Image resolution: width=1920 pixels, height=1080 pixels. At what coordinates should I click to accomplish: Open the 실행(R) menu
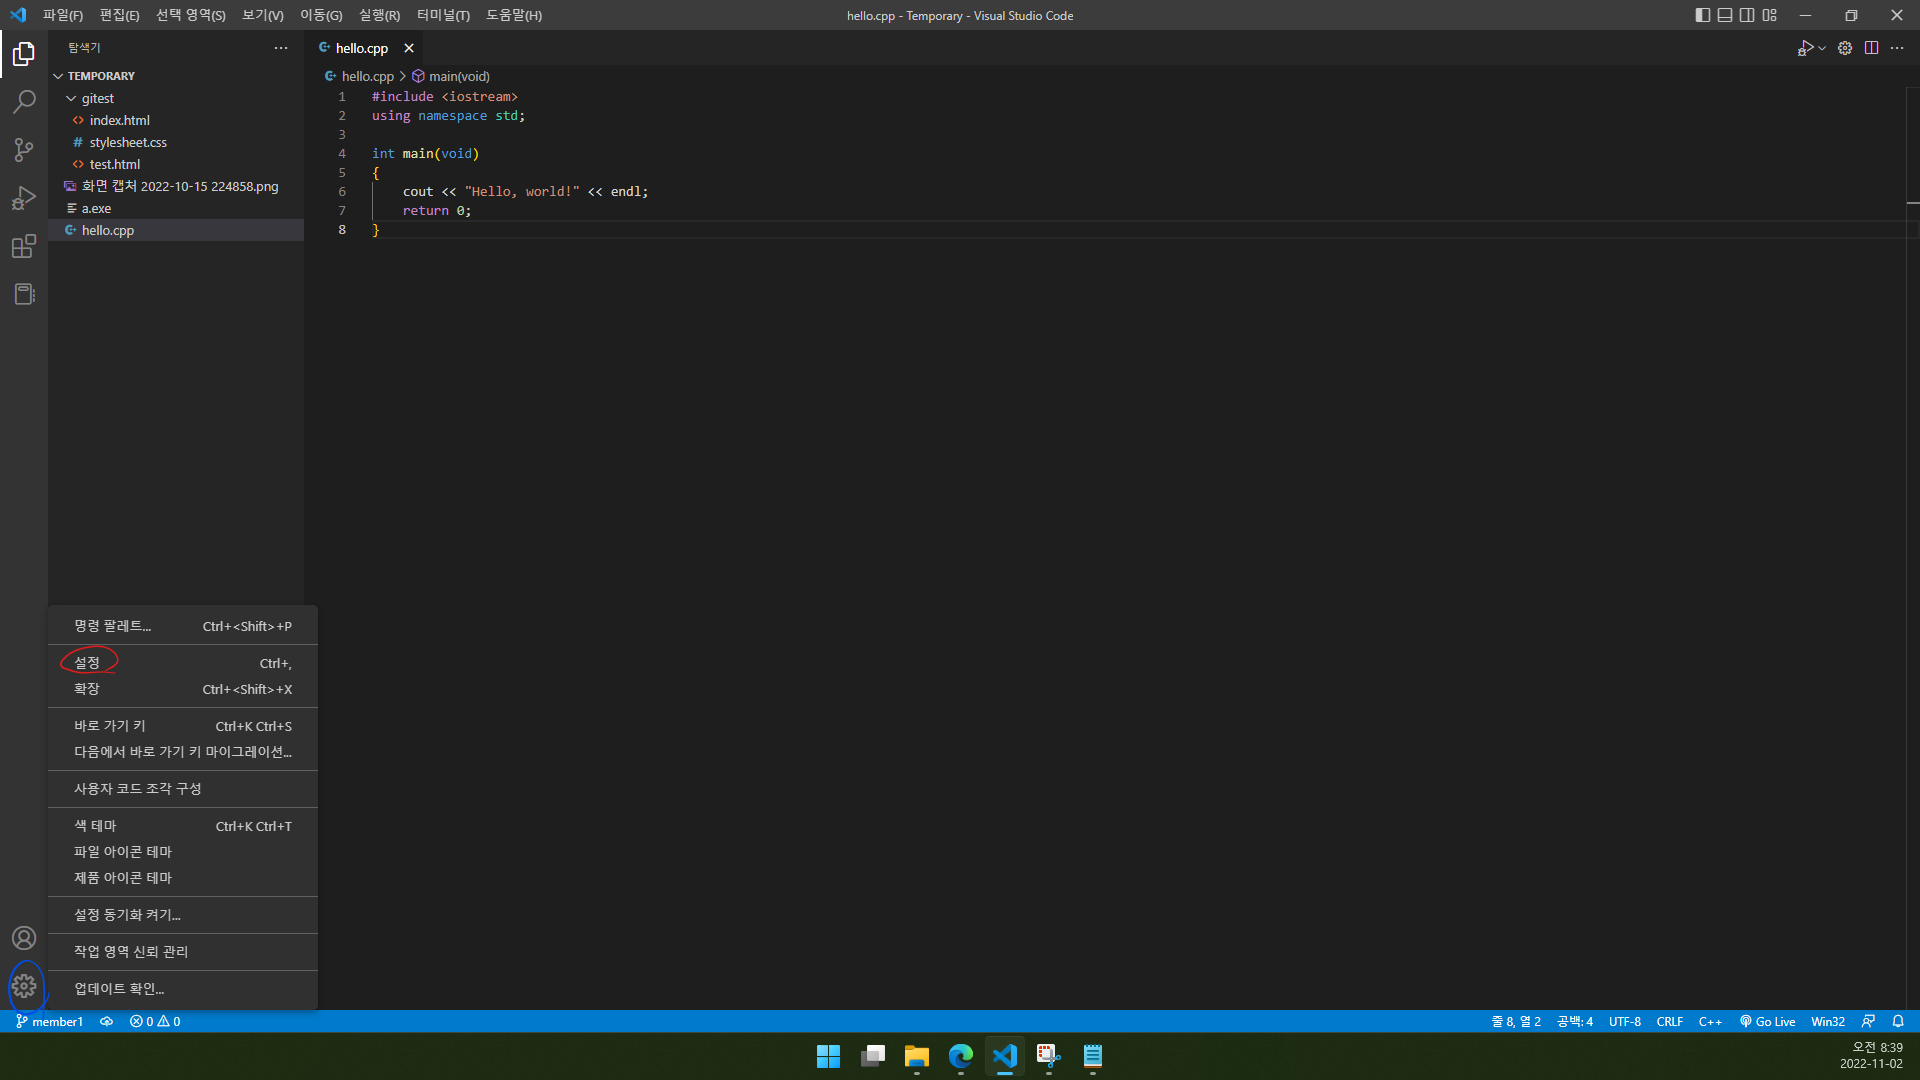(379, 15)
